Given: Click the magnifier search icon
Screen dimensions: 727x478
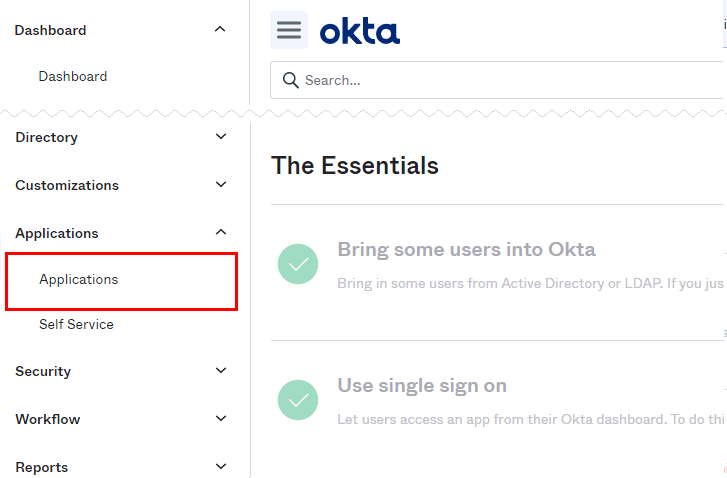Looking at the screenshot, I should click(x=291, y=80).
